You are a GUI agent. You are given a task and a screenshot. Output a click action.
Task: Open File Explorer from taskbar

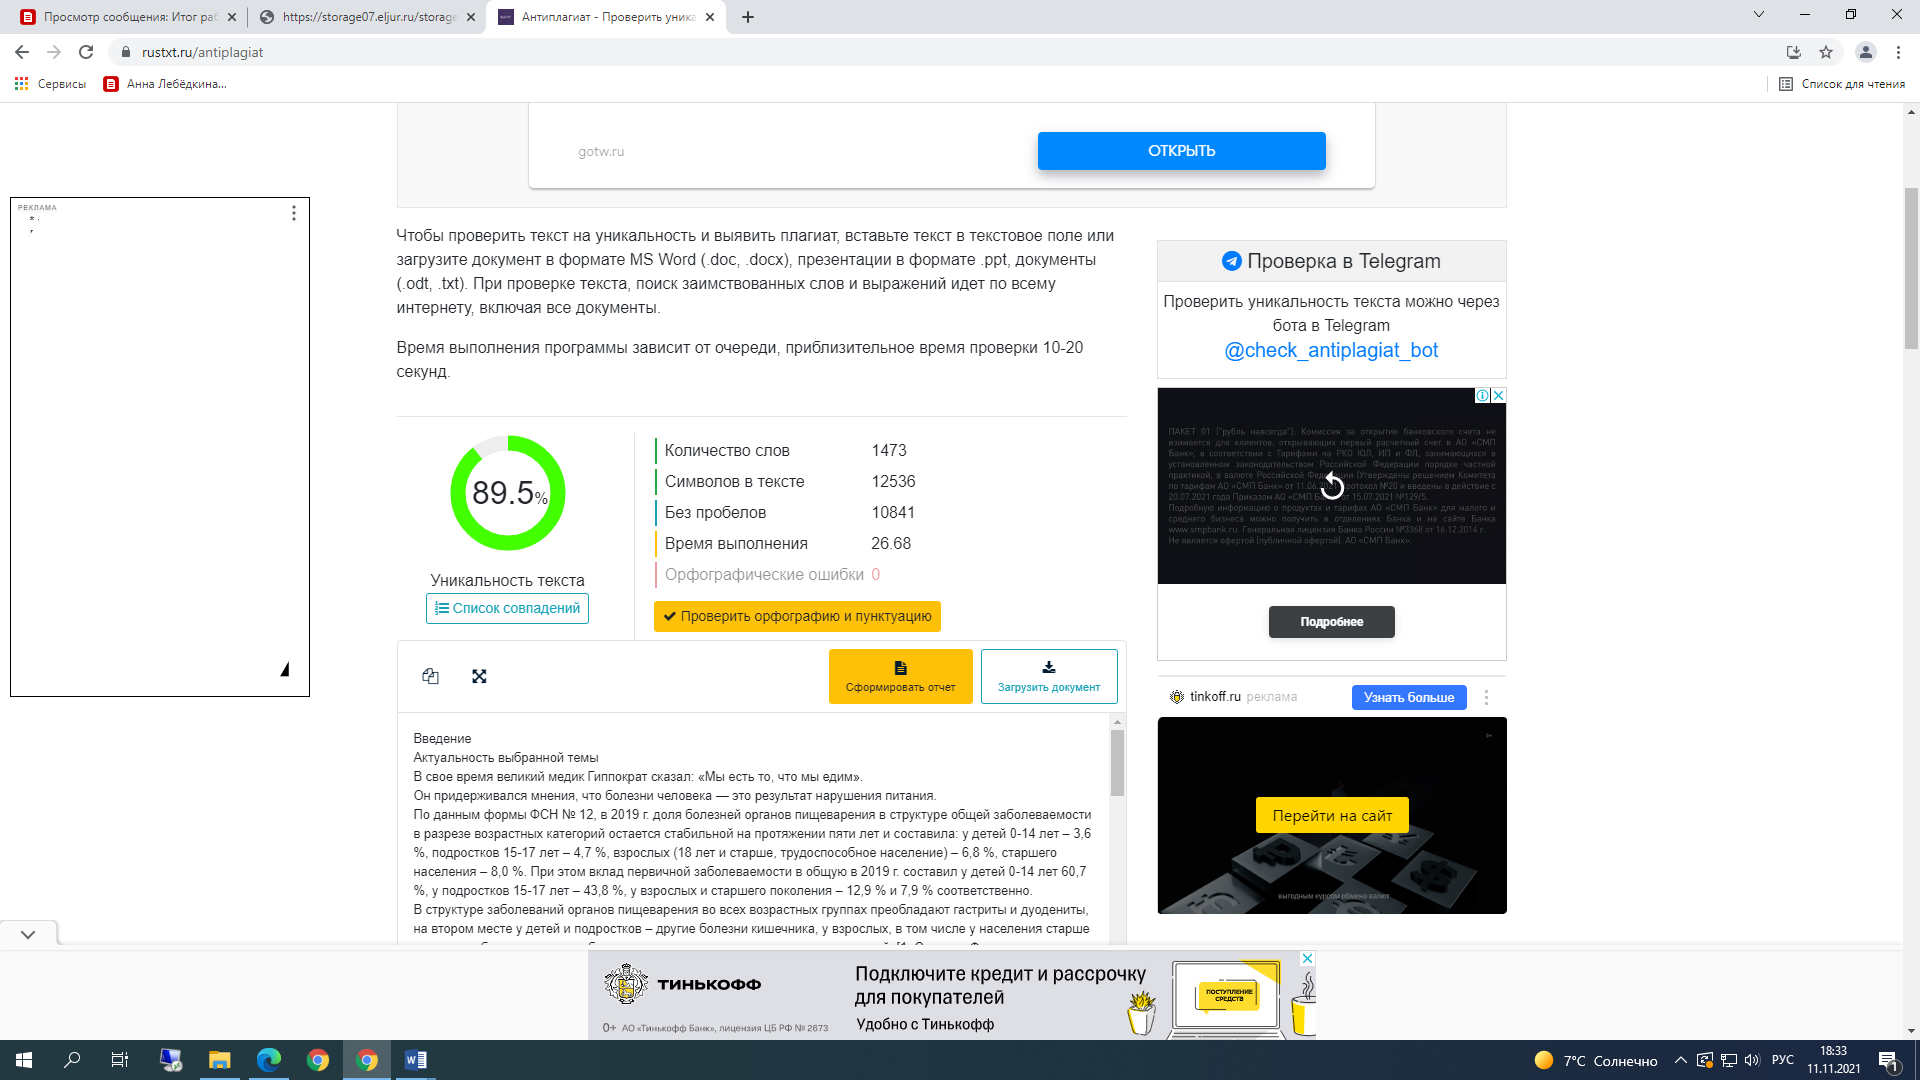point(219,1060)
